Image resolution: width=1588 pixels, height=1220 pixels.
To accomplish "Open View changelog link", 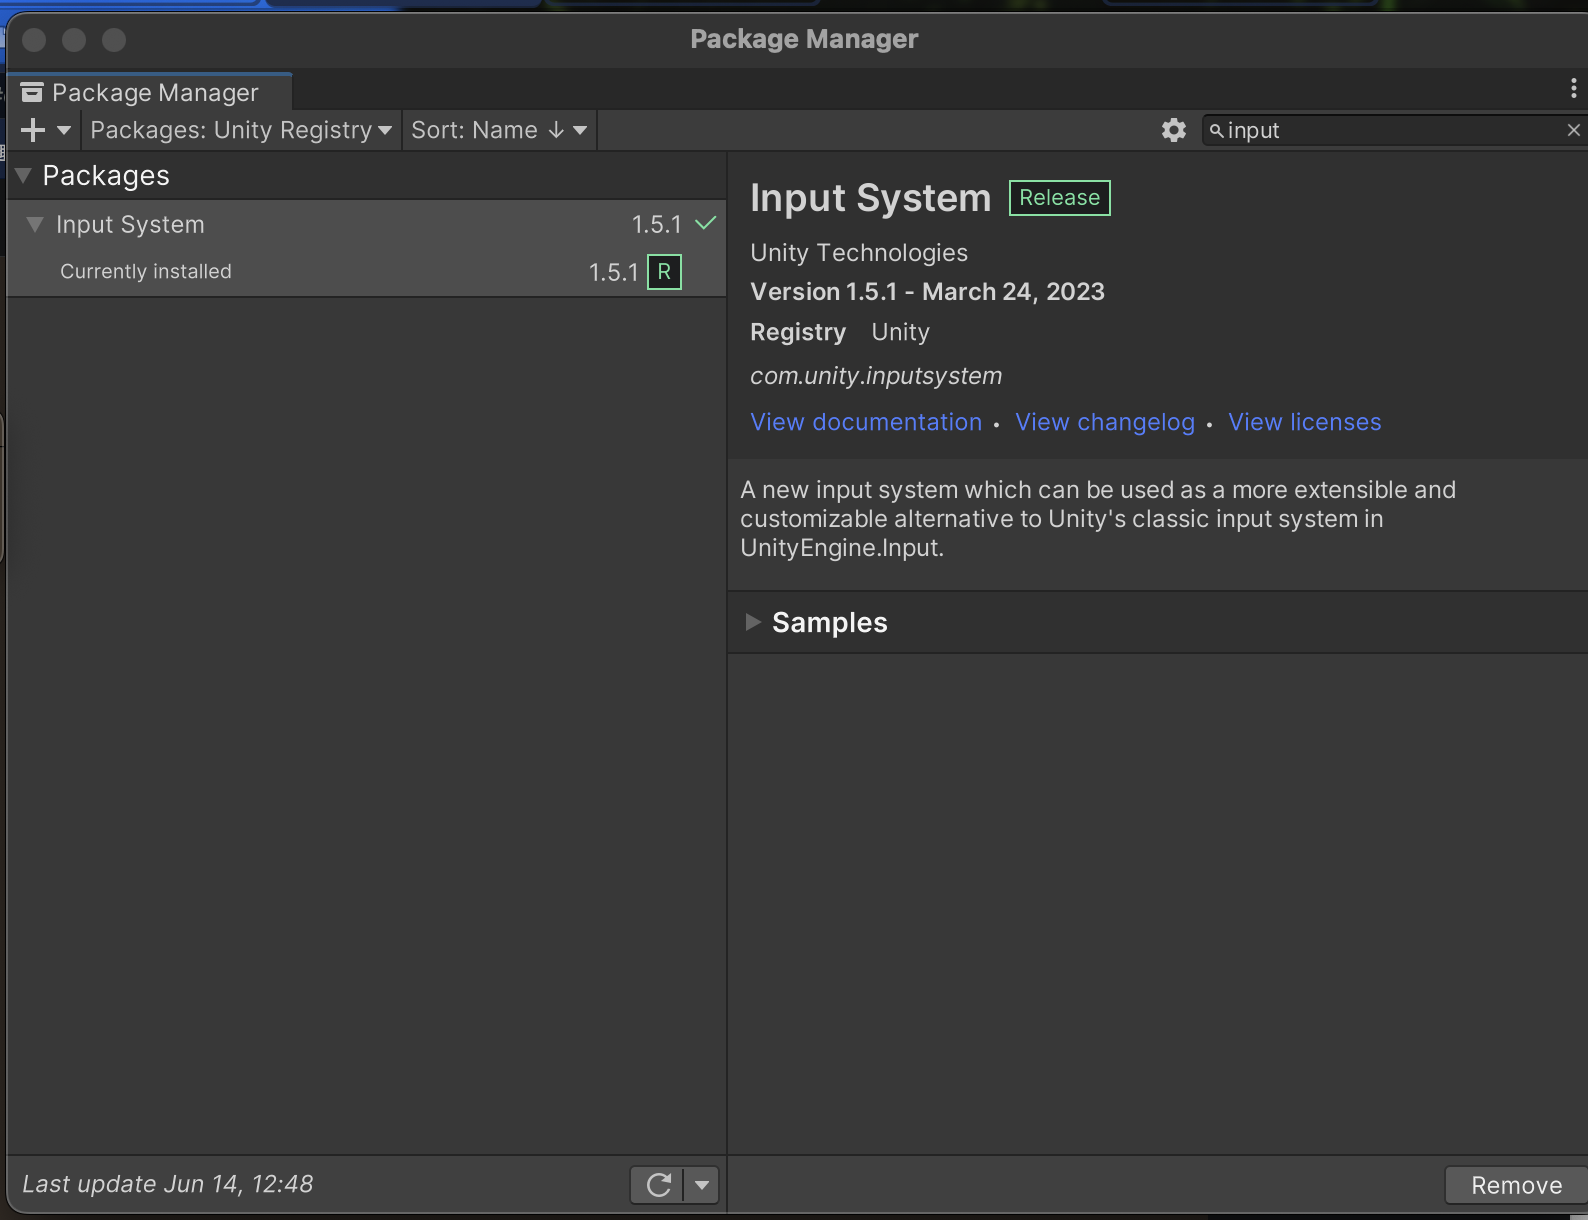I will click(1105, 422).
